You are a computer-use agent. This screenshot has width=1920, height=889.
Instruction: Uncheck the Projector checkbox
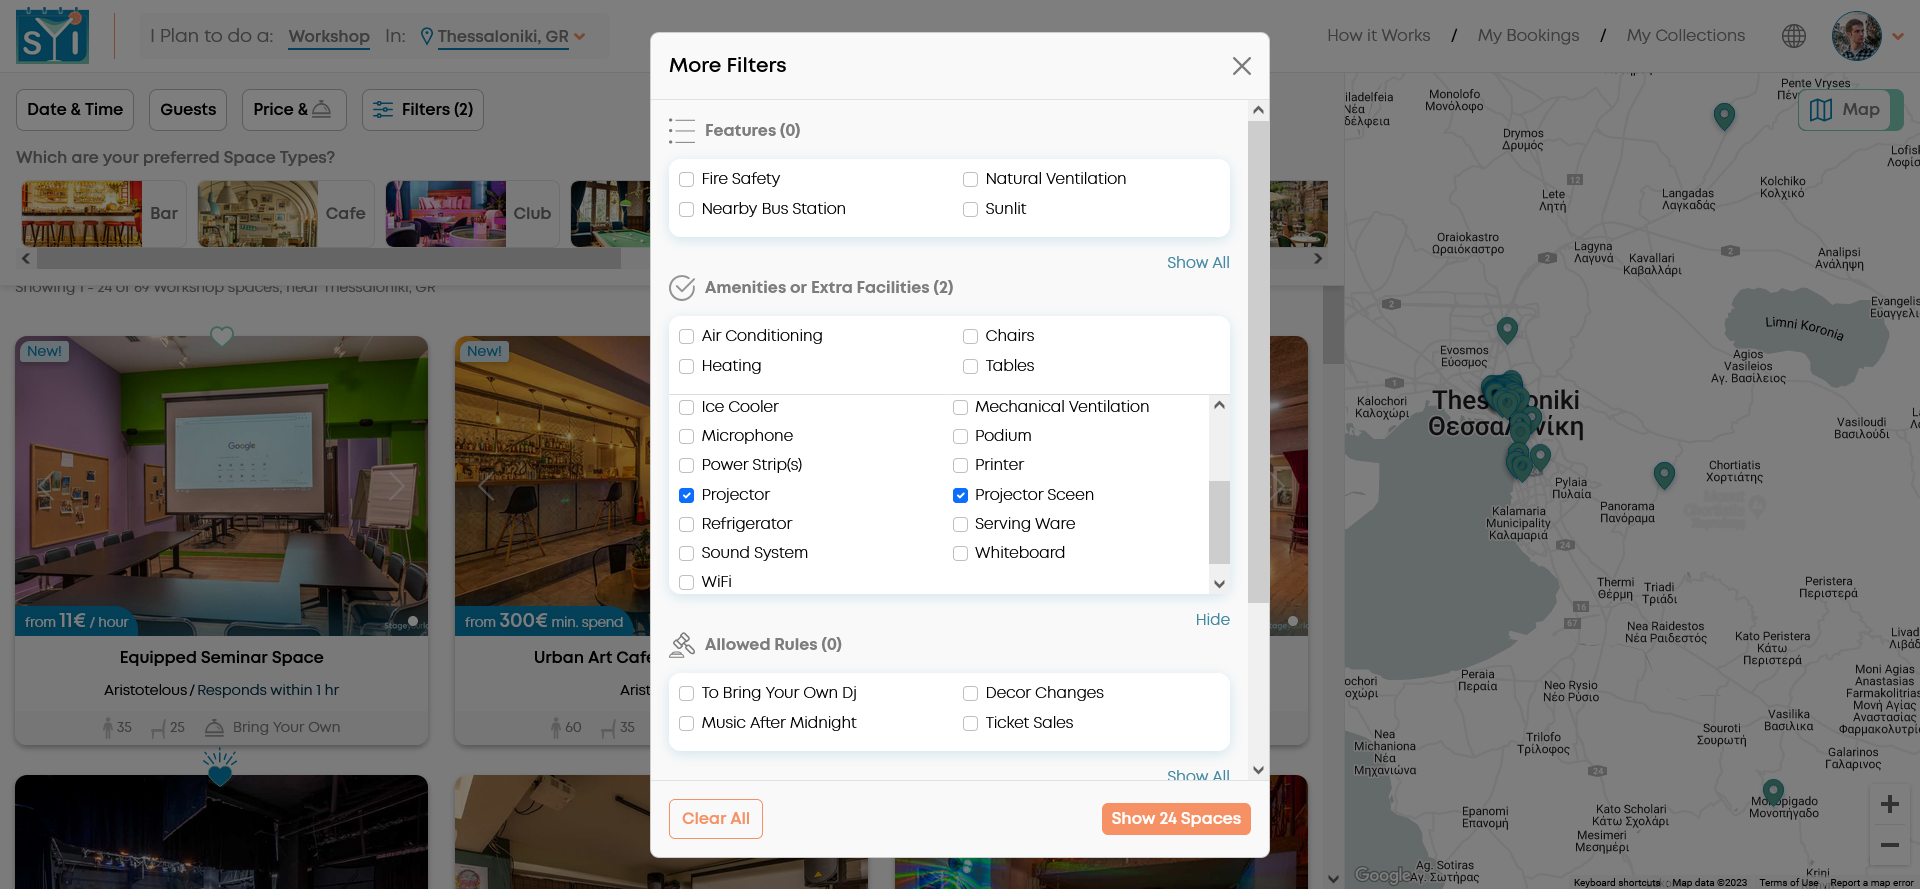click(687, 495)
